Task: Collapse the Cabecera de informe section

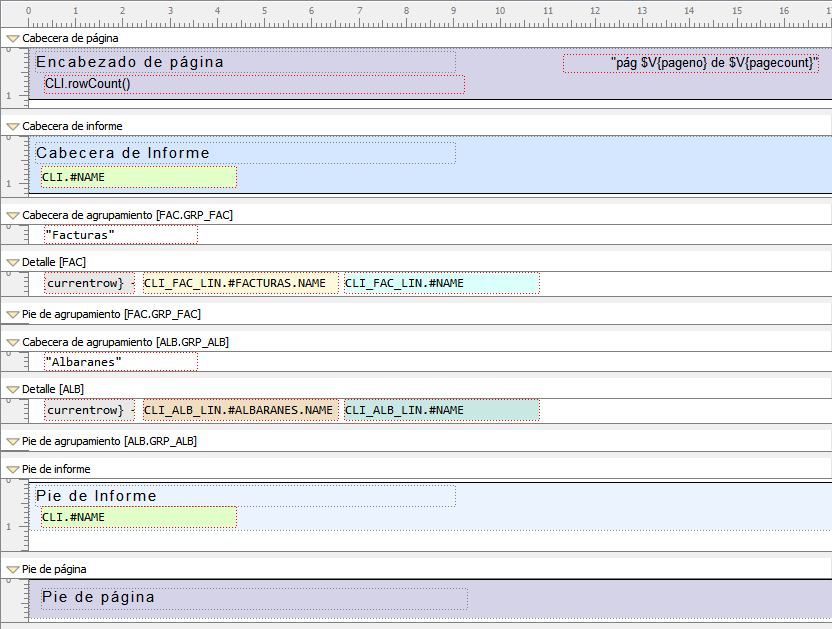Action: click(x=12, y=127)
